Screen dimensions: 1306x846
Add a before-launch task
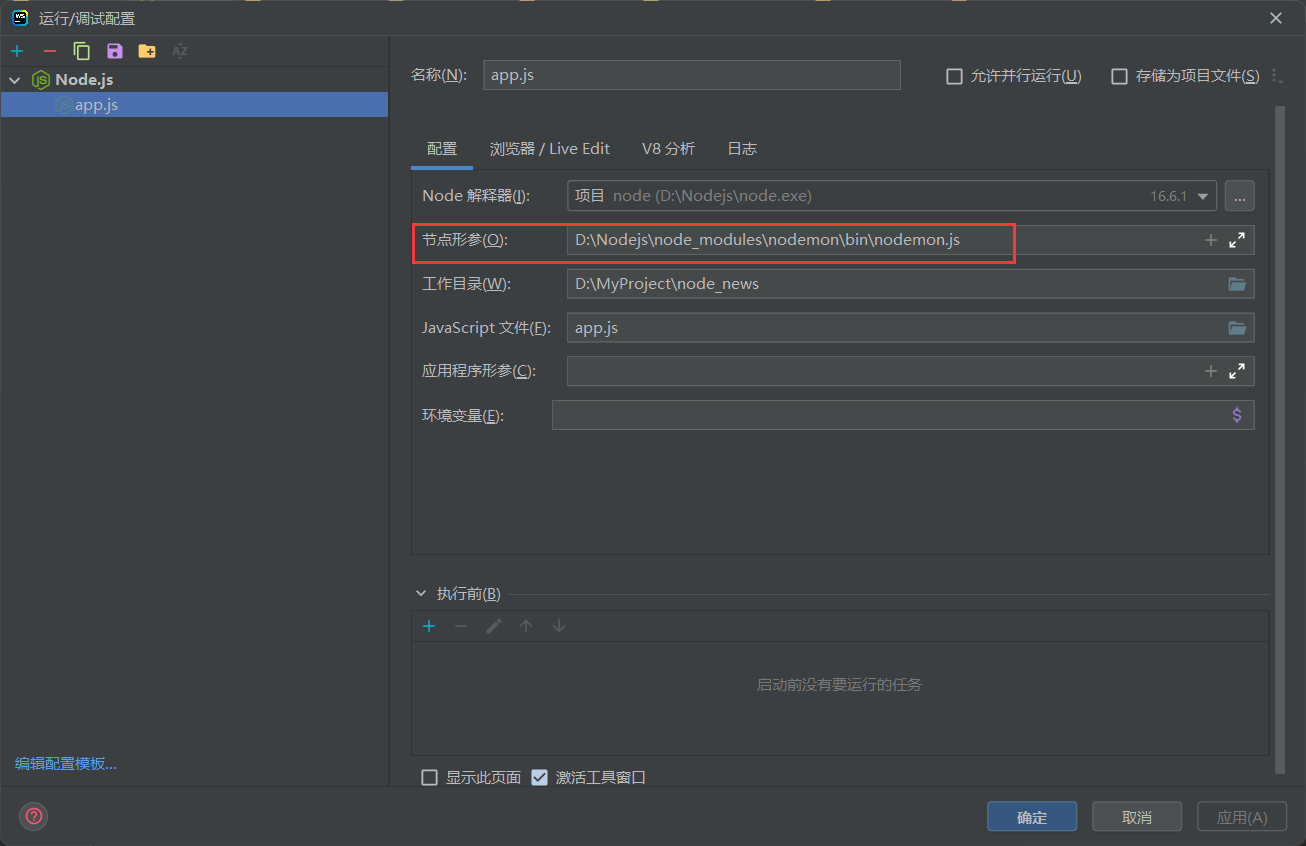click(429, 626)
